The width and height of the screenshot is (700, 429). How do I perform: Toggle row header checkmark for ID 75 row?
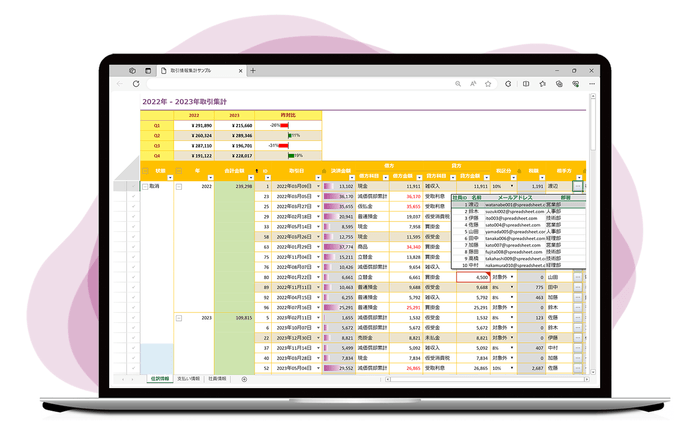click(x=133, y=257)
